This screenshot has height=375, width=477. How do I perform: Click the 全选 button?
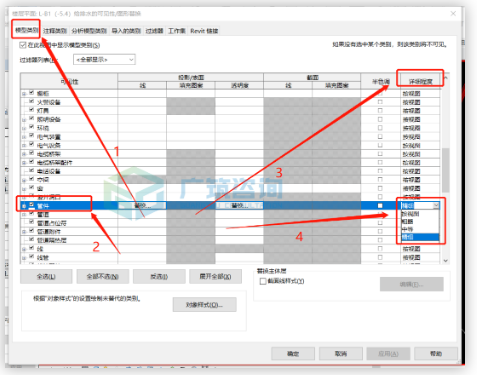[46, 277]
